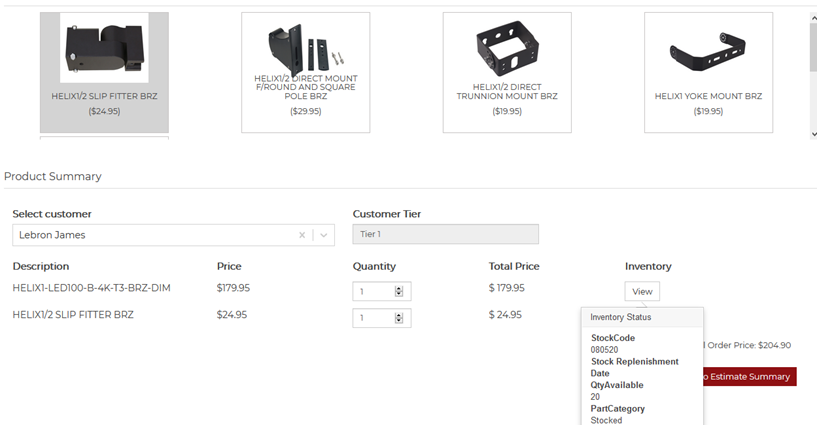Click the HELIX1 YOKE MOUNT BRZ product name
Screen dimensions: 817x425
[708, 97]
